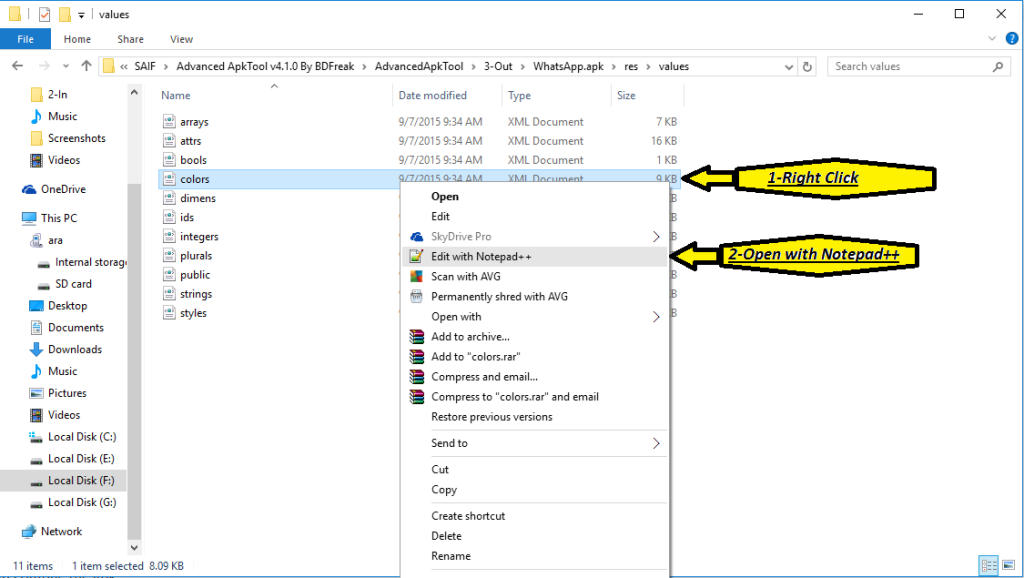Switch to Details view layout icon

click(989, 565)
